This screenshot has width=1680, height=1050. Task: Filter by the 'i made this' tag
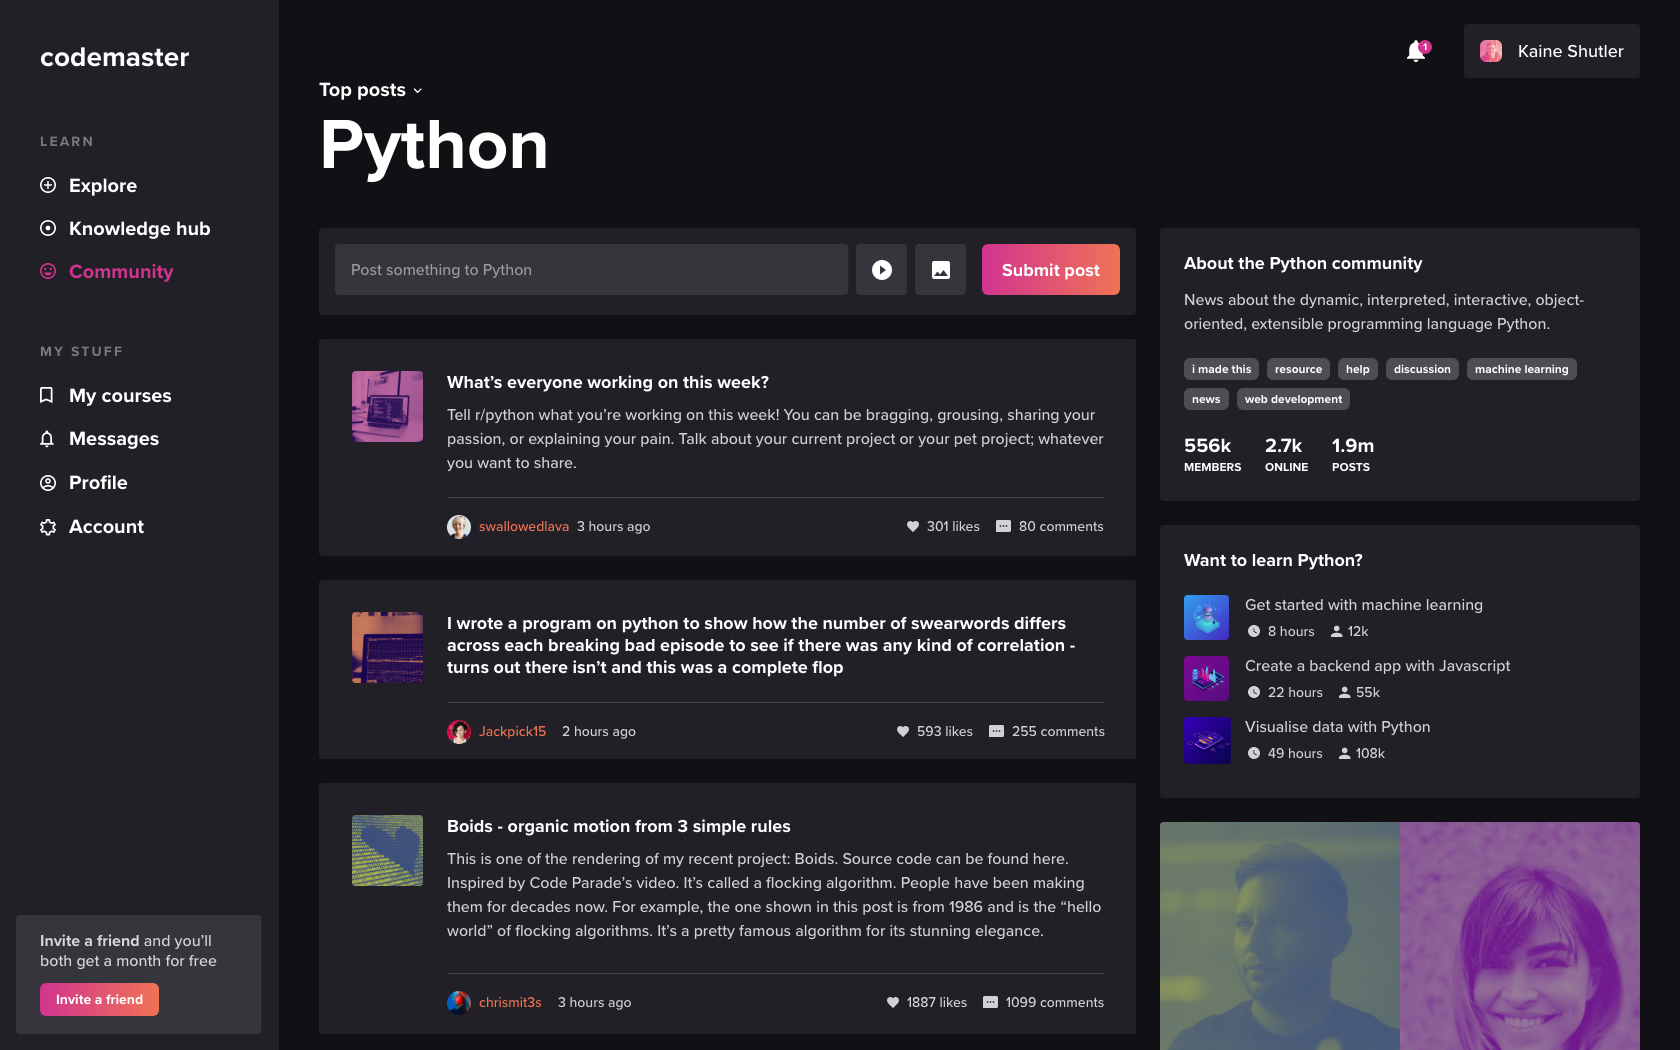[1221, 369]
